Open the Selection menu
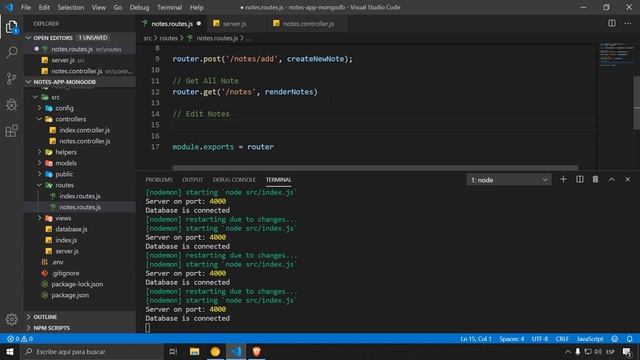 (x=71, y=7)
